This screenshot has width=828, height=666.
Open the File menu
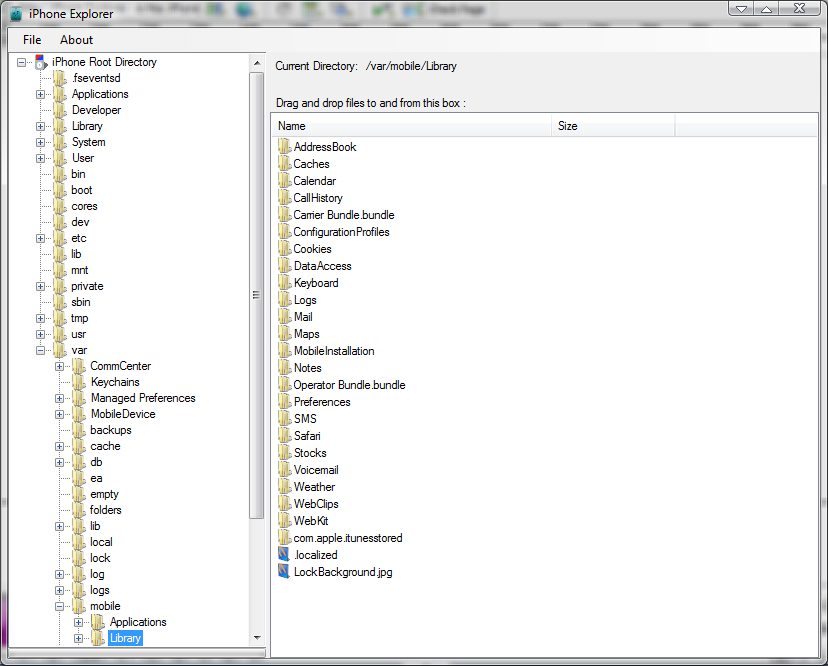[x=32, y=40]
